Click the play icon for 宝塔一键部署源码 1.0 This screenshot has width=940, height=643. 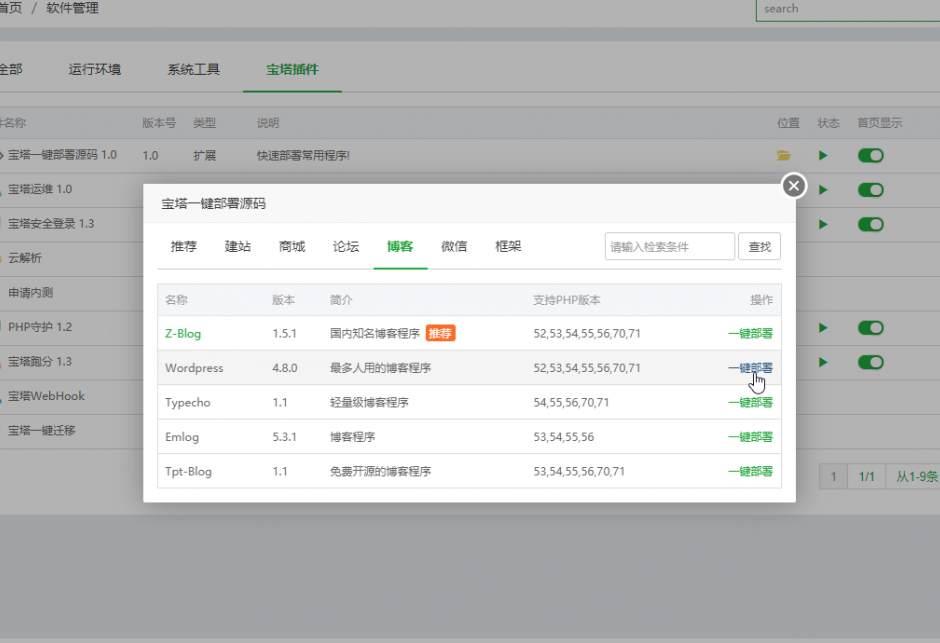(x=823, y=156)
